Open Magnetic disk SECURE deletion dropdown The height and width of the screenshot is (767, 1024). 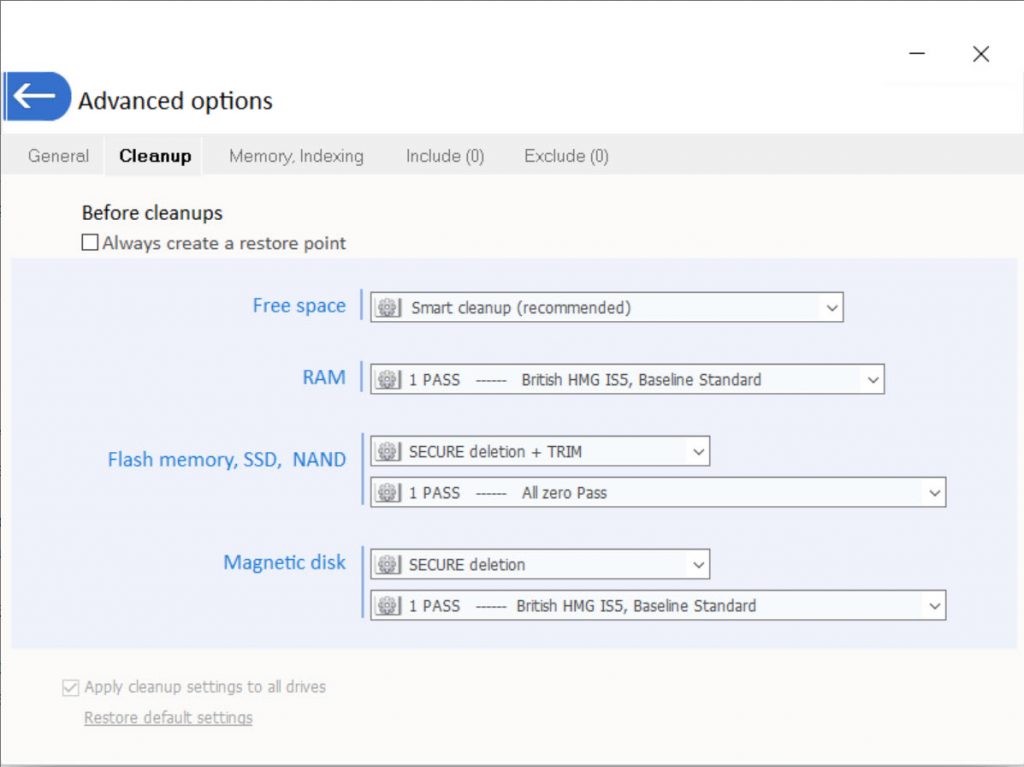[x=540, y=564]
